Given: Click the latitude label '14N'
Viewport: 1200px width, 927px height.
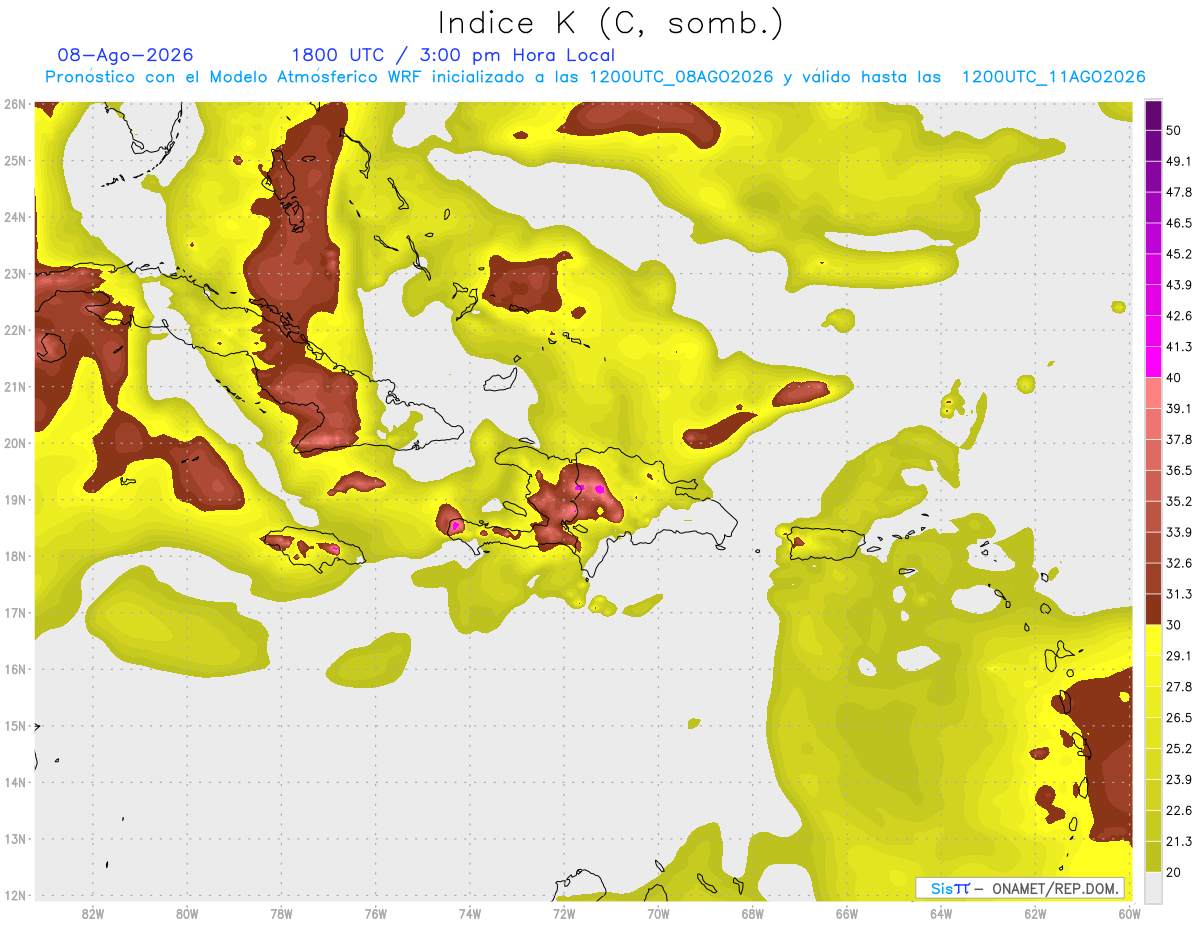Looking at the screenshot, I should coord(15,782).
